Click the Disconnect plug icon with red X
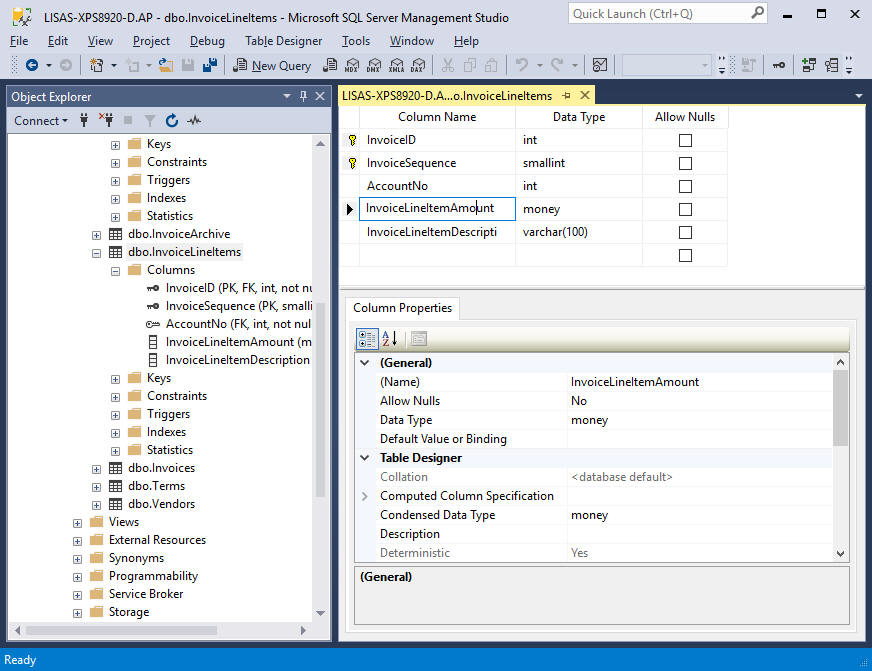The height and width of the screenshot is (671, 872). tap(106, 121)
